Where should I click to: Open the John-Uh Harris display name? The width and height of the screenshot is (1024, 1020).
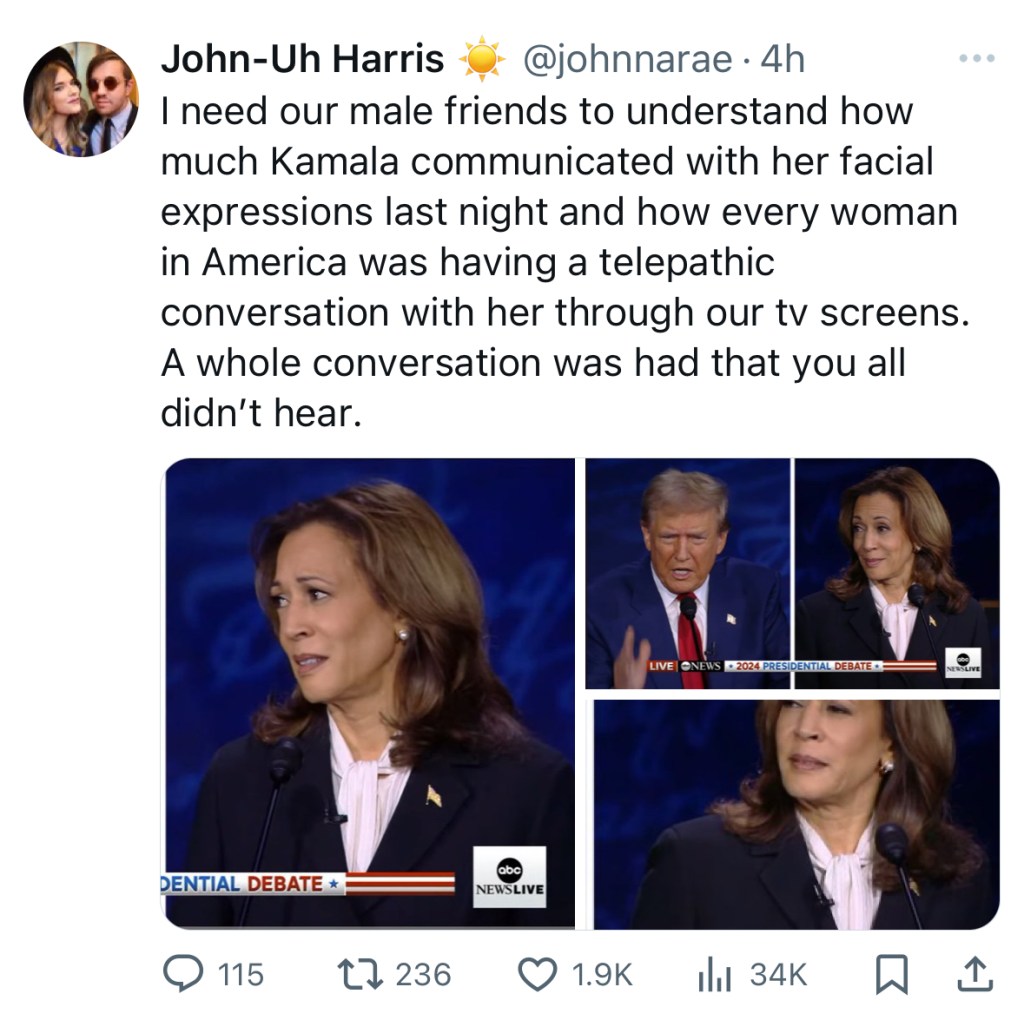(302, 59)
